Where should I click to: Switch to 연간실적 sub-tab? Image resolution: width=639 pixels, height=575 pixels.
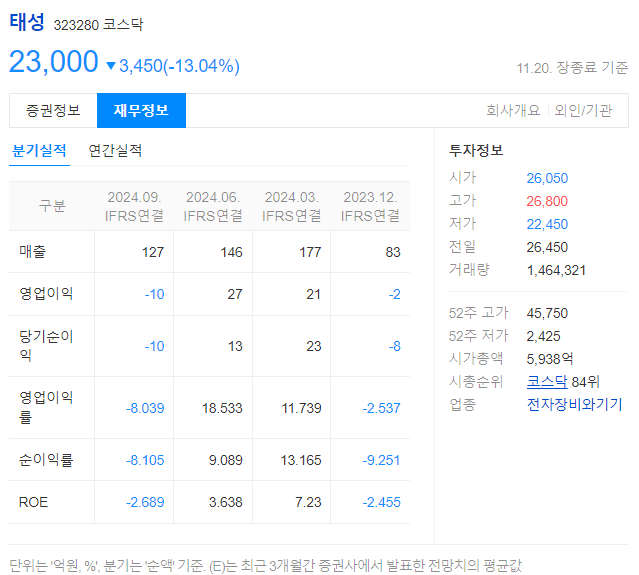click(x=115, y=151)
